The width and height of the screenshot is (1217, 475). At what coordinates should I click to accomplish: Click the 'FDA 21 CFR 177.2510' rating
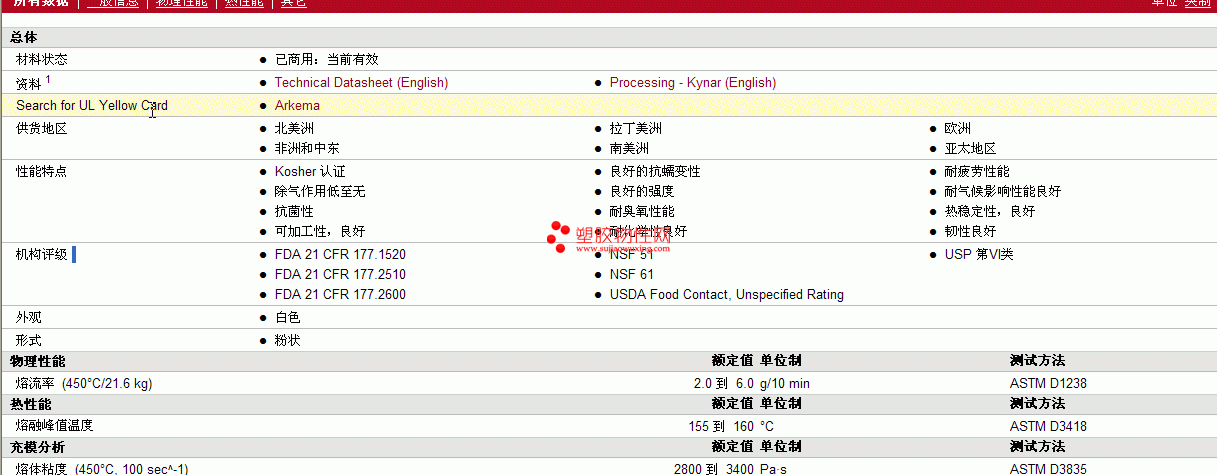[x=340, y=274]
